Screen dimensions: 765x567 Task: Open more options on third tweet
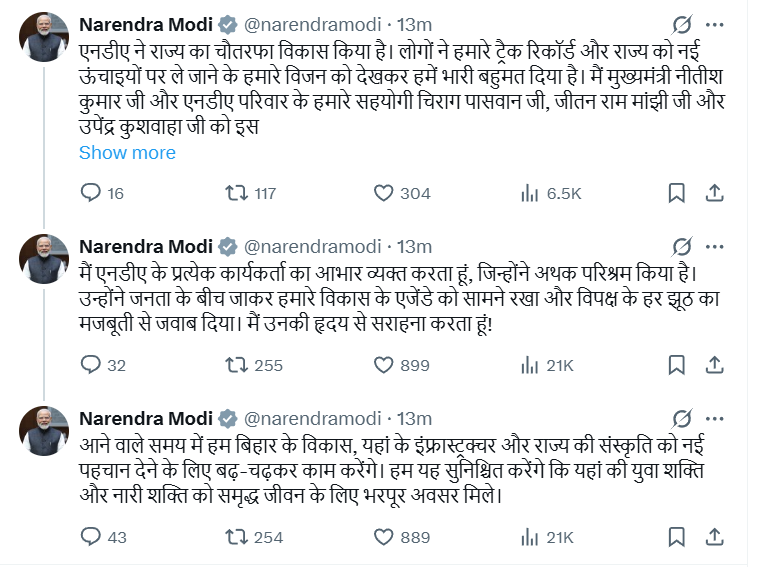[715, 418]
